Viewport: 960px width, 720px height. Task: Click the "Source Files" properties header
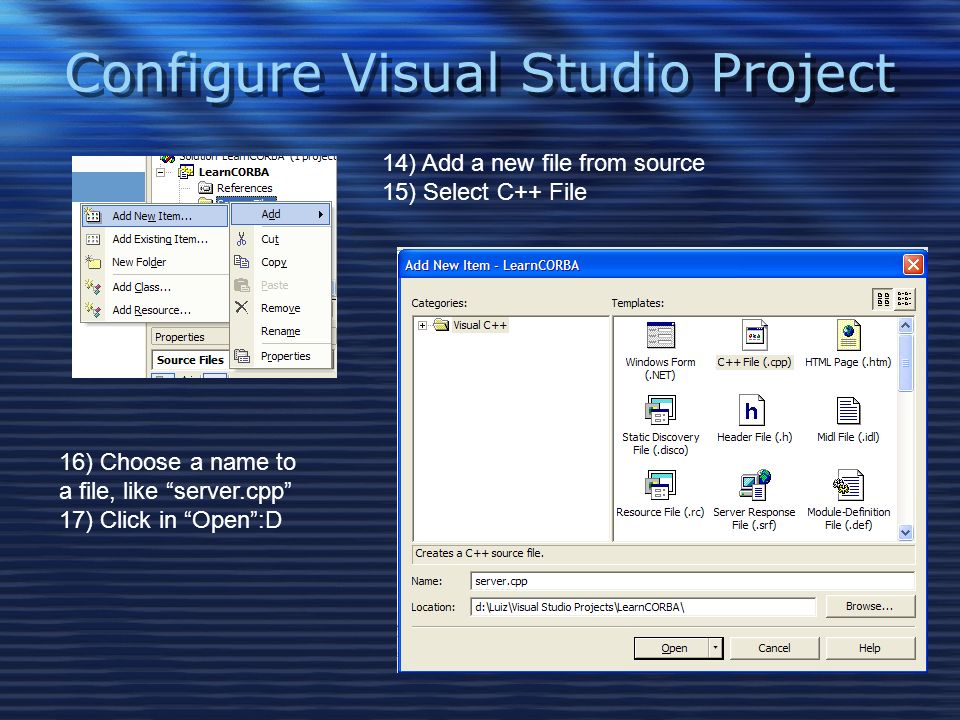point(190,360)
